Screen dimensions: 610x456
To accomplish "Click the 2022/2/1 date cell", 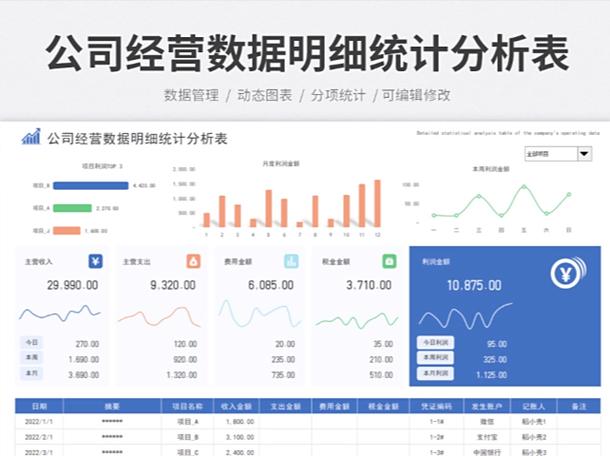I will tap(39, 437).
